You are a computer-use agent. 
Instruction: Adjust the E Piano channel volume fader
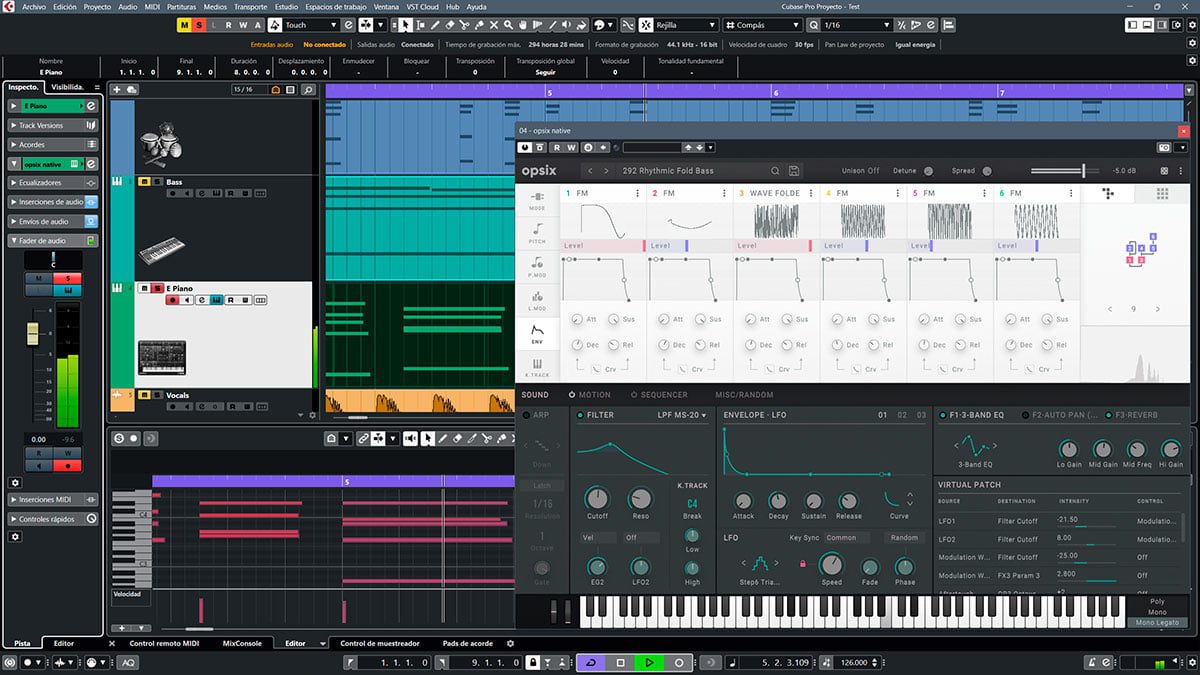32,332
